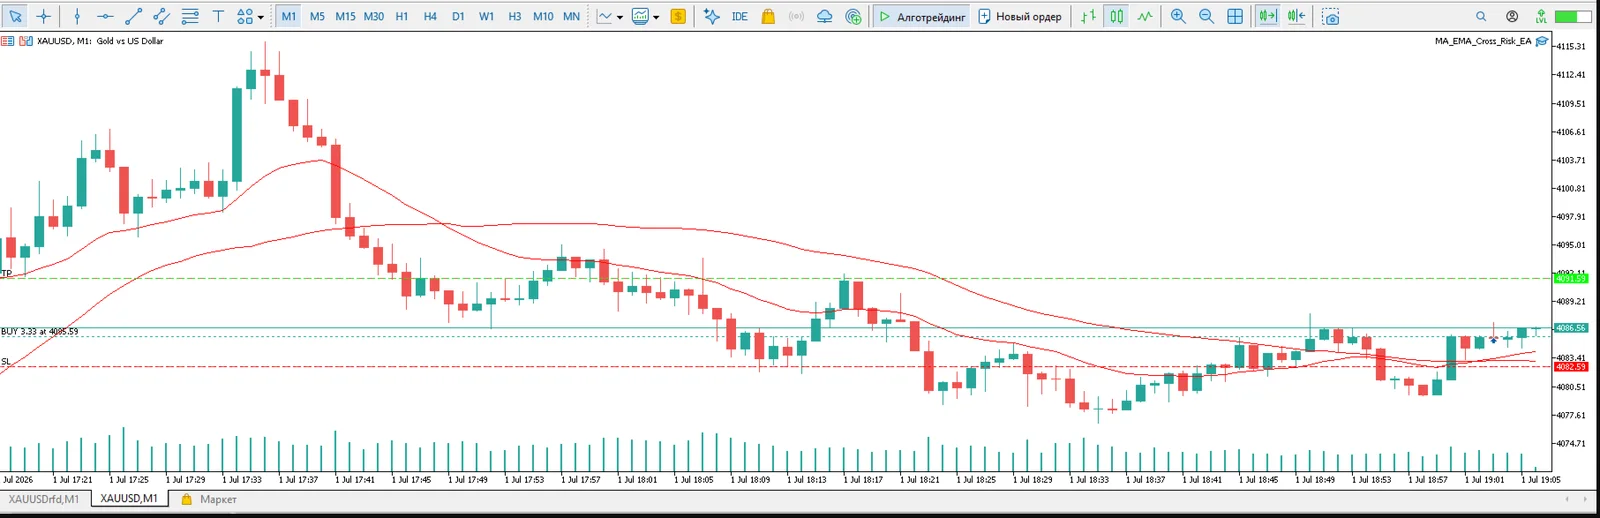Select the red SL level line label
The image size is (1600, 518).
(6, 361)
